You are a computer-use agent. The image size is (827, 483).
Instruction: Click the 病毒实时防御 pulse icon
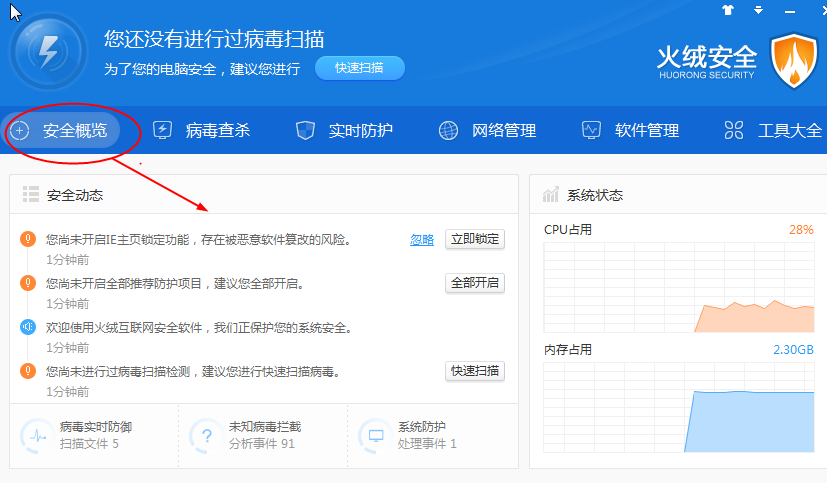click(x=37, y=436)
